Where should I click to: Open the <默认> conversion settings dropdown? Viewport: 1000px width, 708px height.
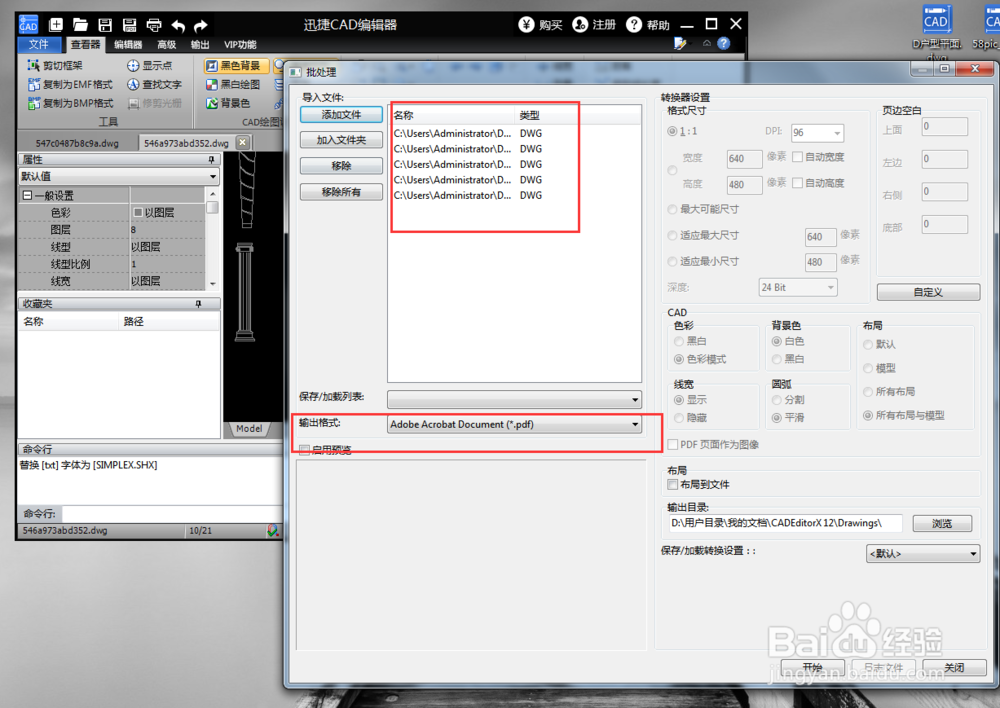click(x=923, y=554)
